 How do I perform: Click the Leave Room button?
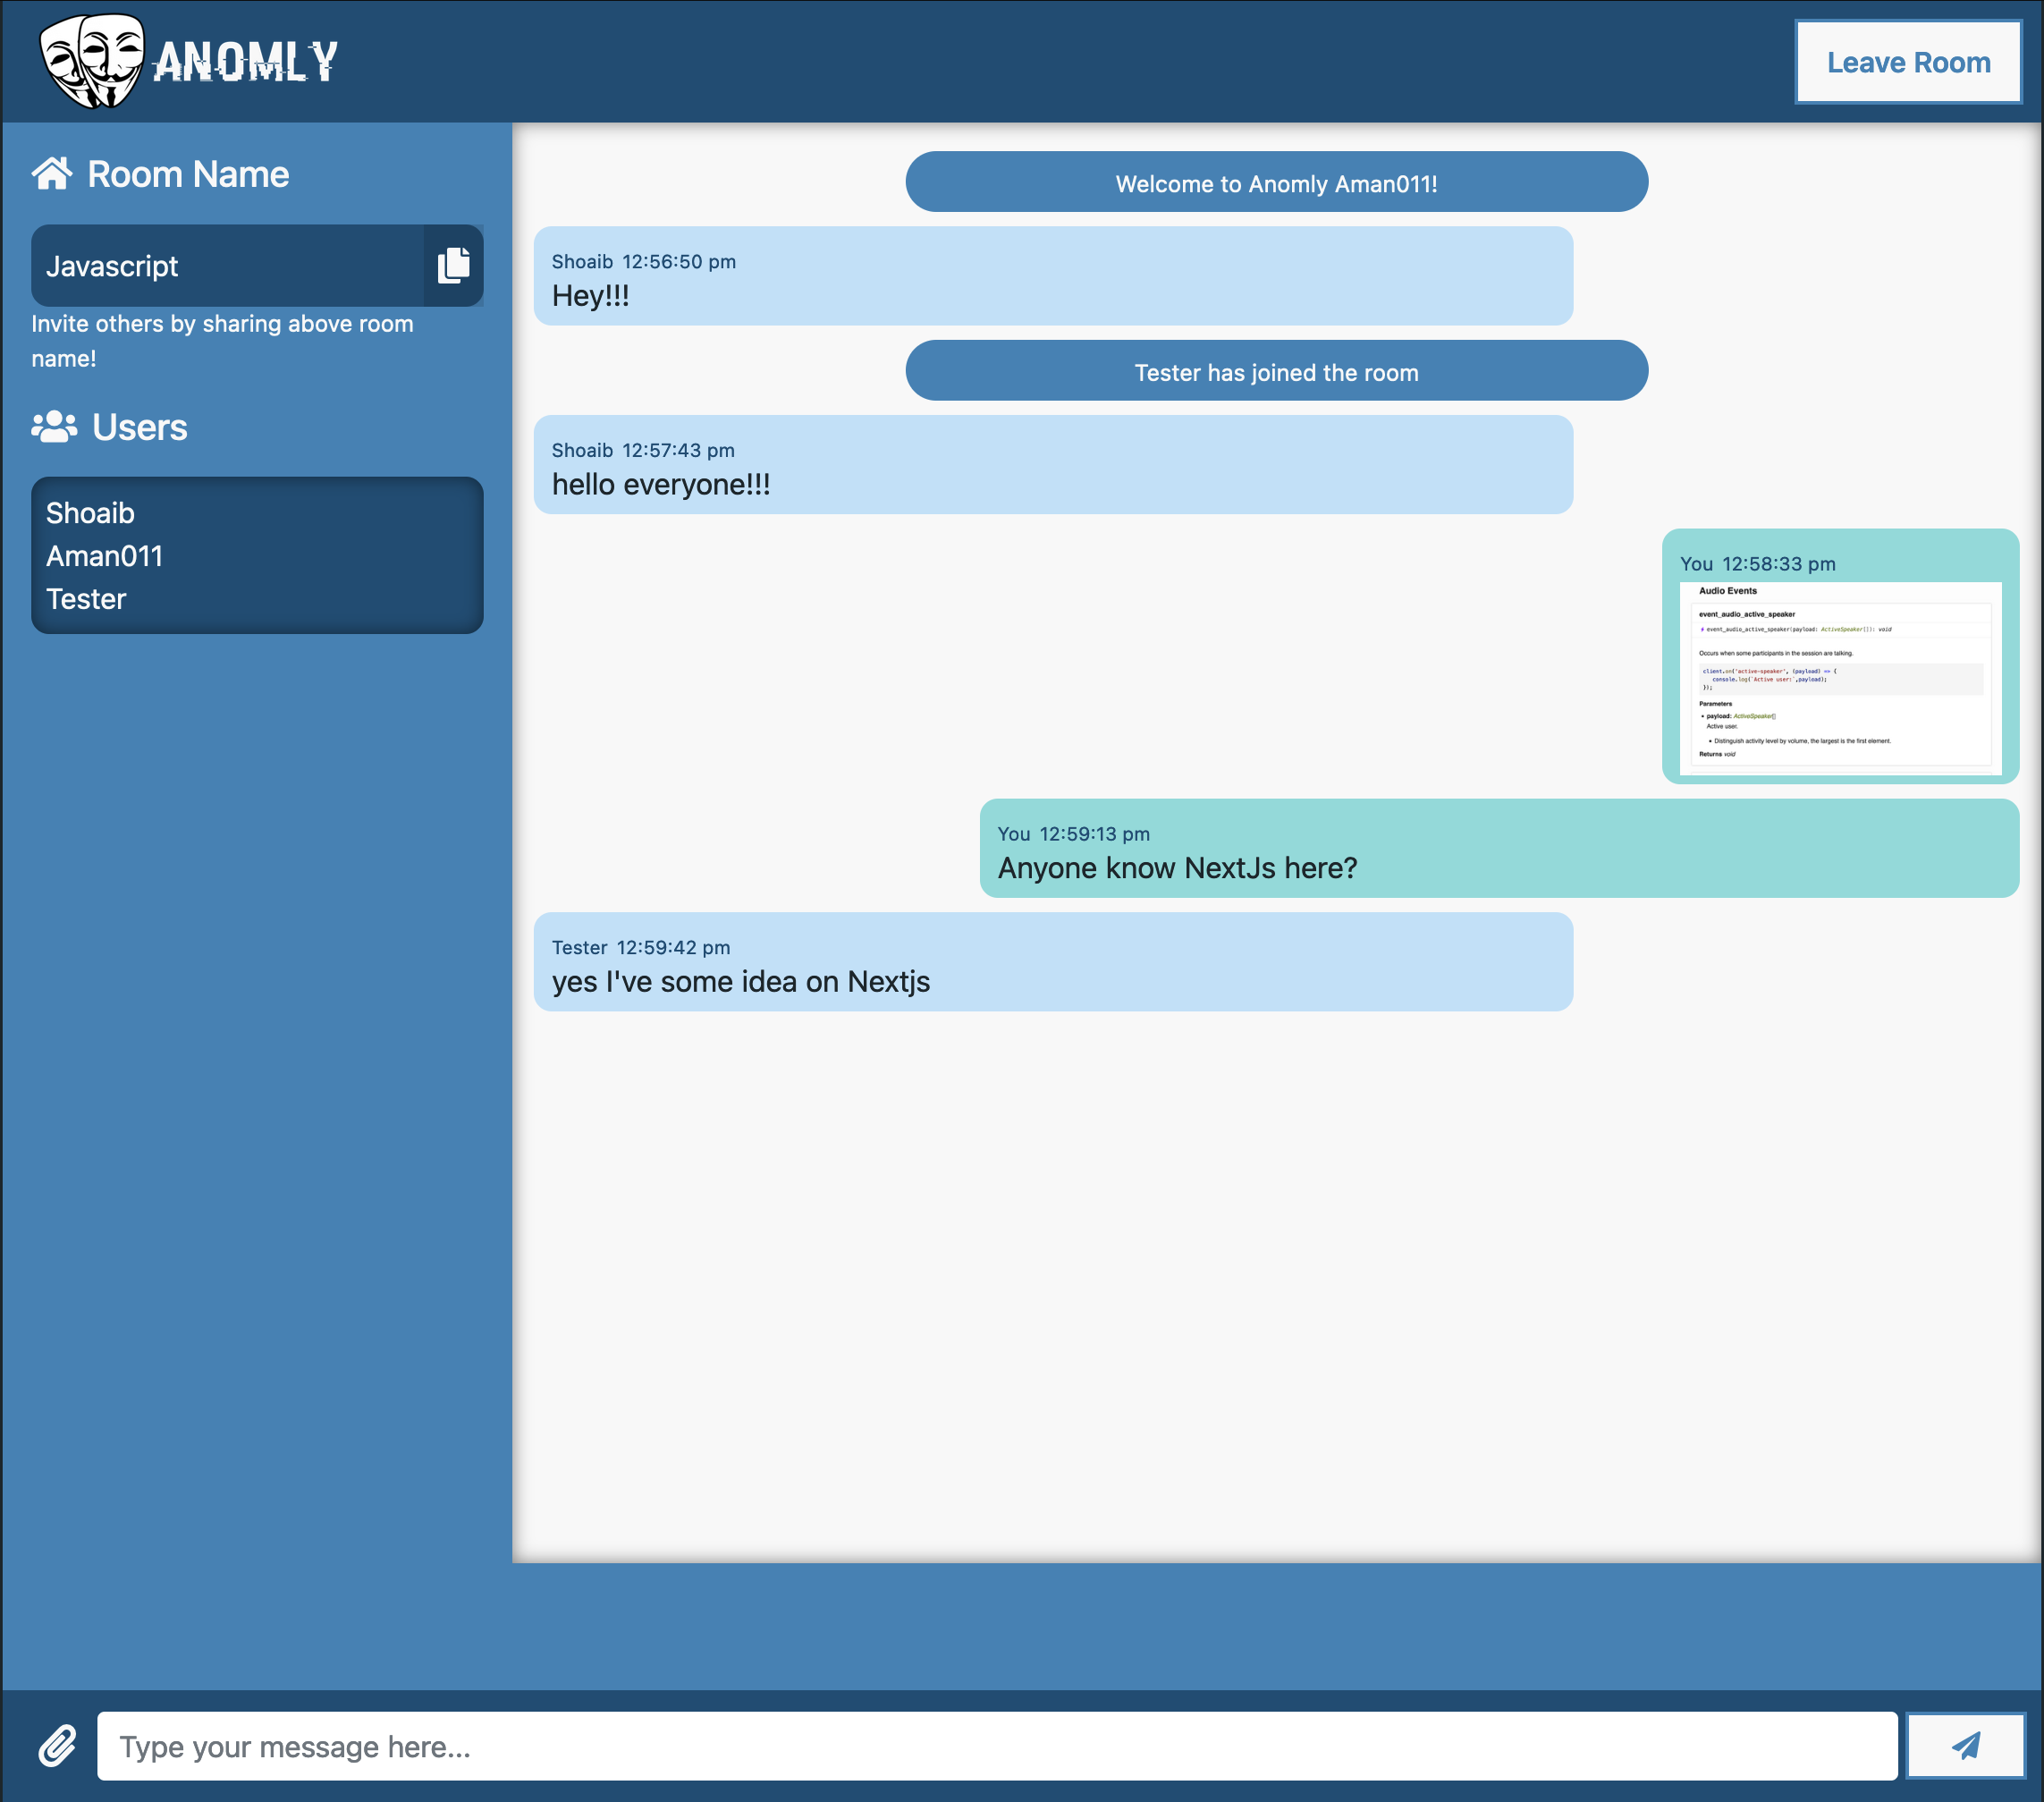click(x=1908, y=61)
